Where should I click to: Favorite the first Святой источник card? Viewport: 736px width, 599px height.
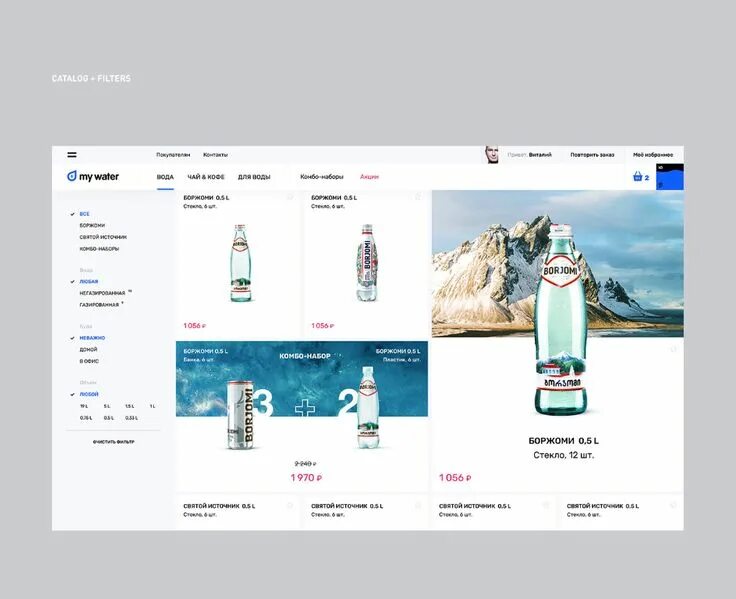291,506
